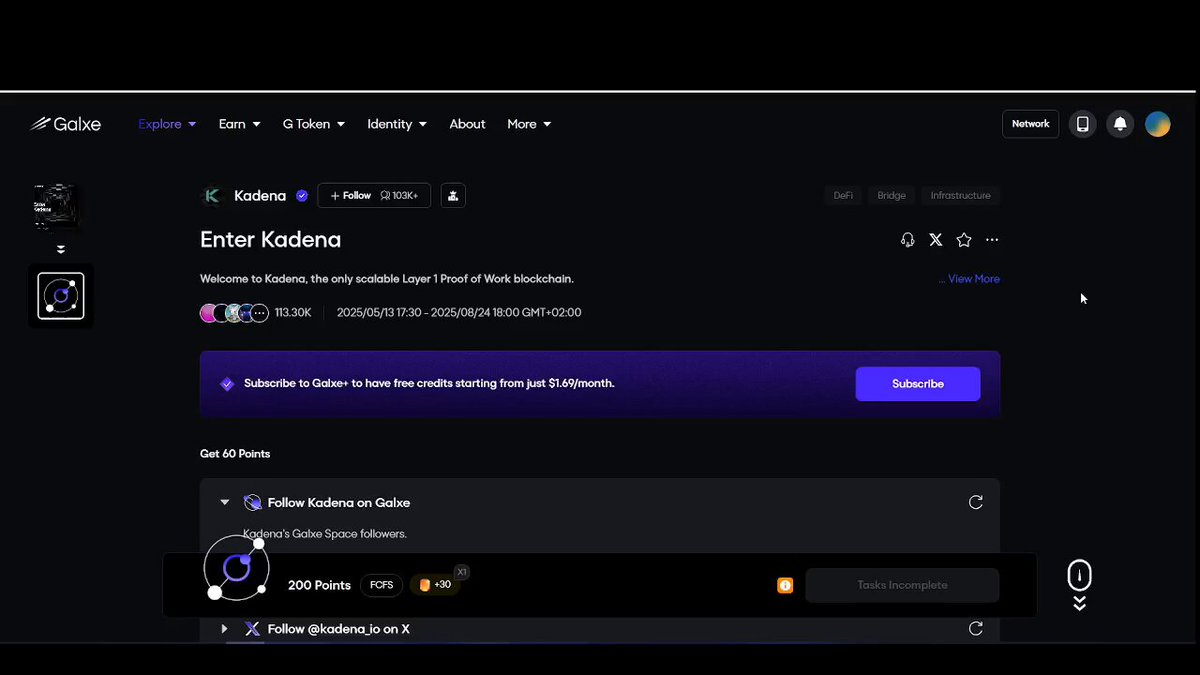Open the mobile app icon
This screenshot has height=675, width=1200.
[x=1082, y=124]
